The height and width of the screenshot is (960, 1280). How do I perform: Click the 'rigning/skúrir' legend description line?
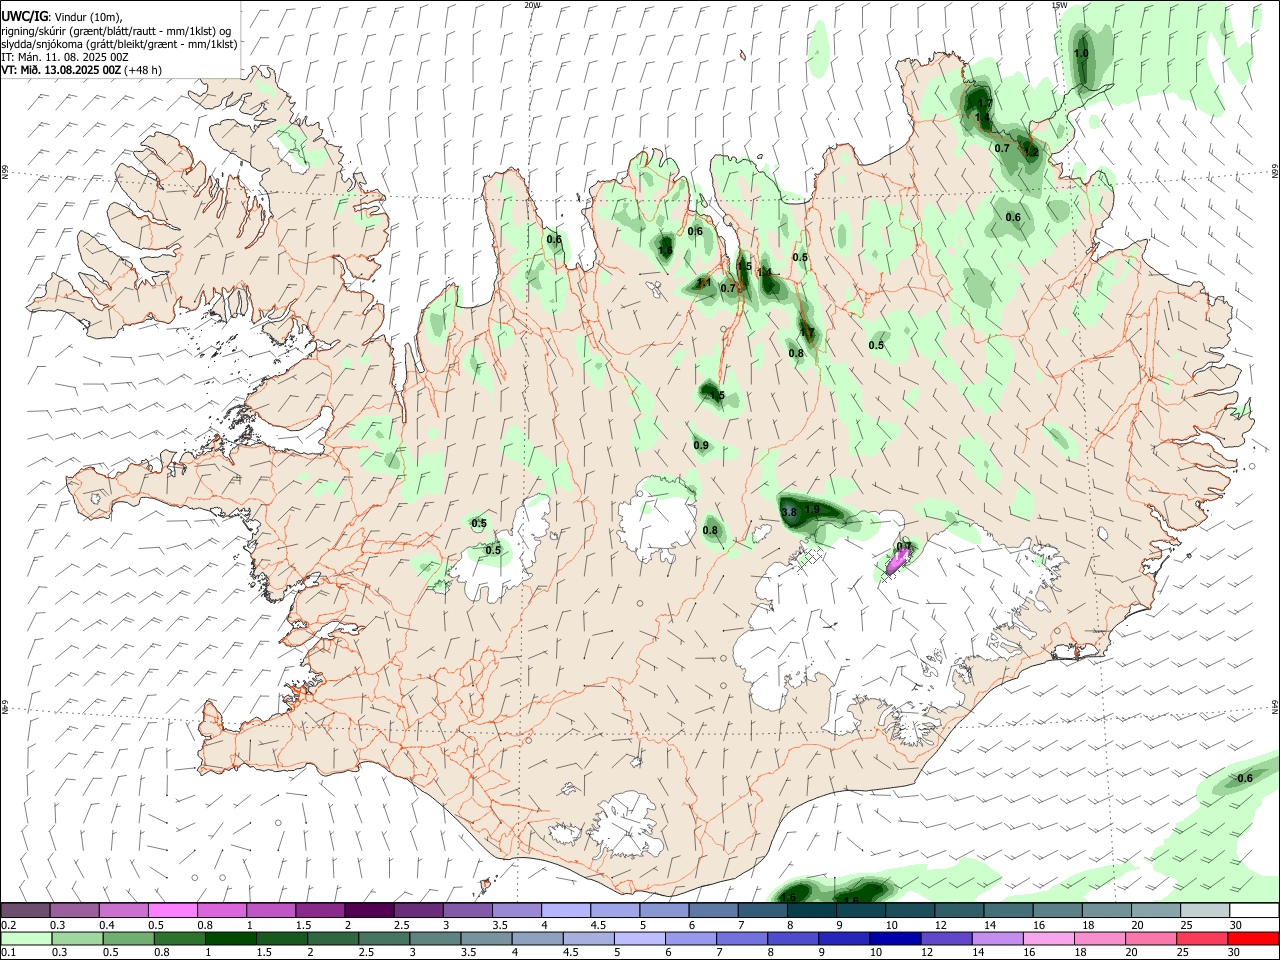[x=116, y=30]
